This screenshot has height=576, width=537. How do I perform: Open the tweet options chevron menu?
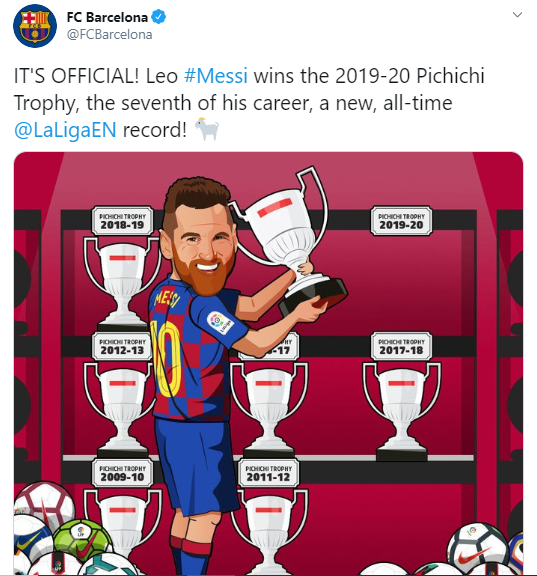(x=517, y=15)
